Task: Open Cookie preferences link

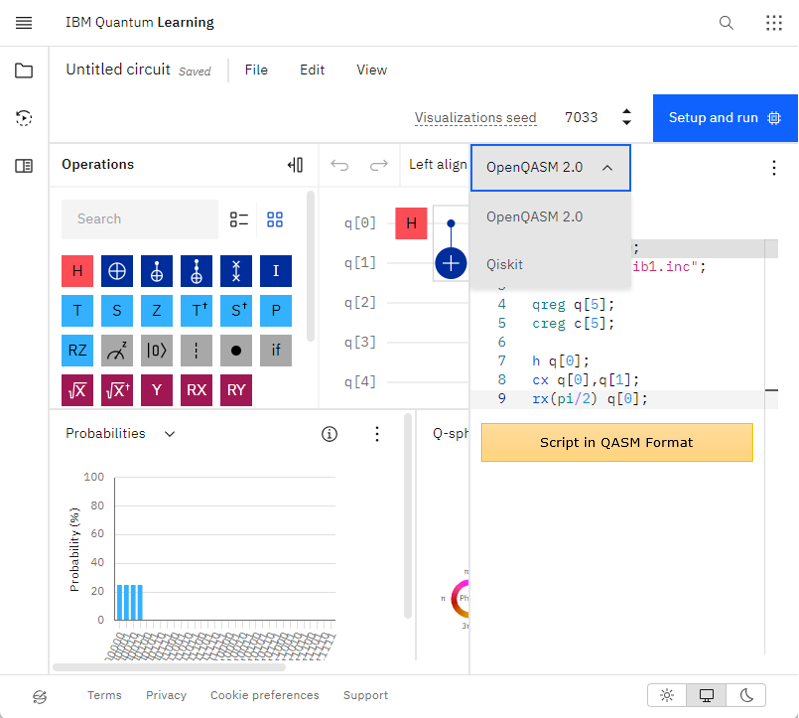Action: point(264,695)
